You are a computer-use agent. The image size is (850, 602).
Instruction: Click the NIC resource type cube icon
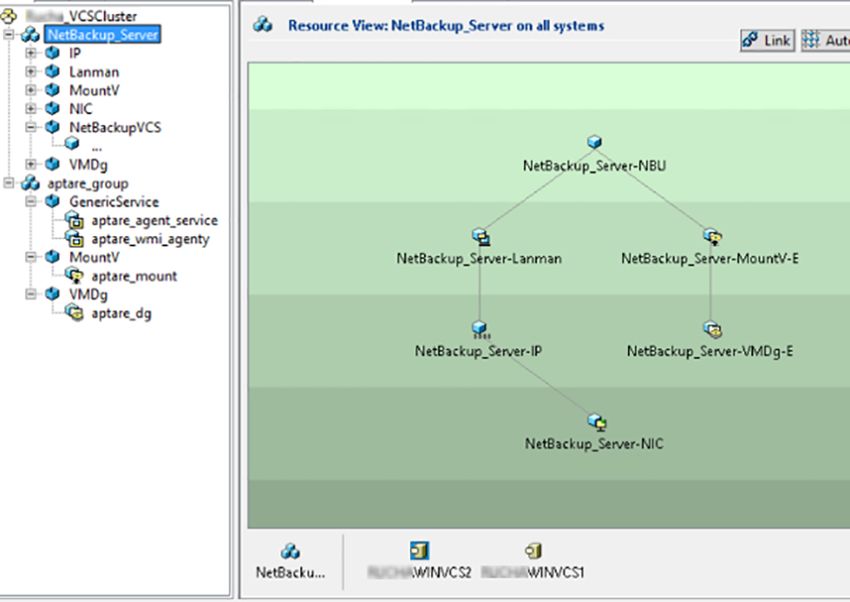tap(52, 108)
